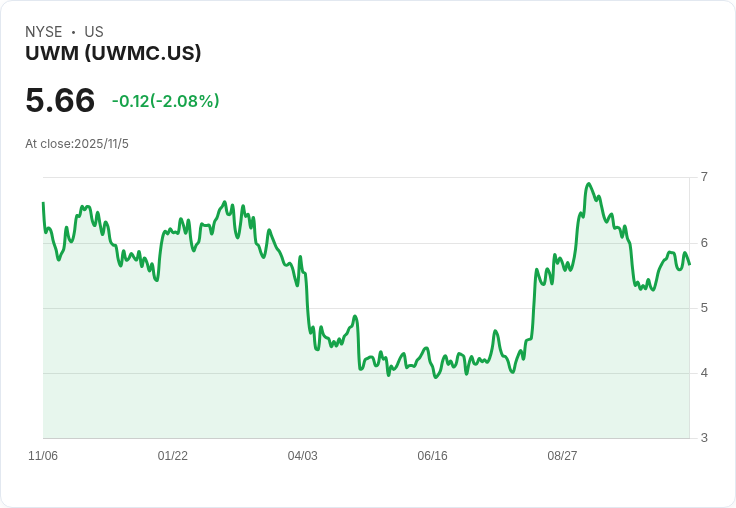Click the chart's highest peak near 7
This screenshot has height=508, width=736.
point(589,184)
